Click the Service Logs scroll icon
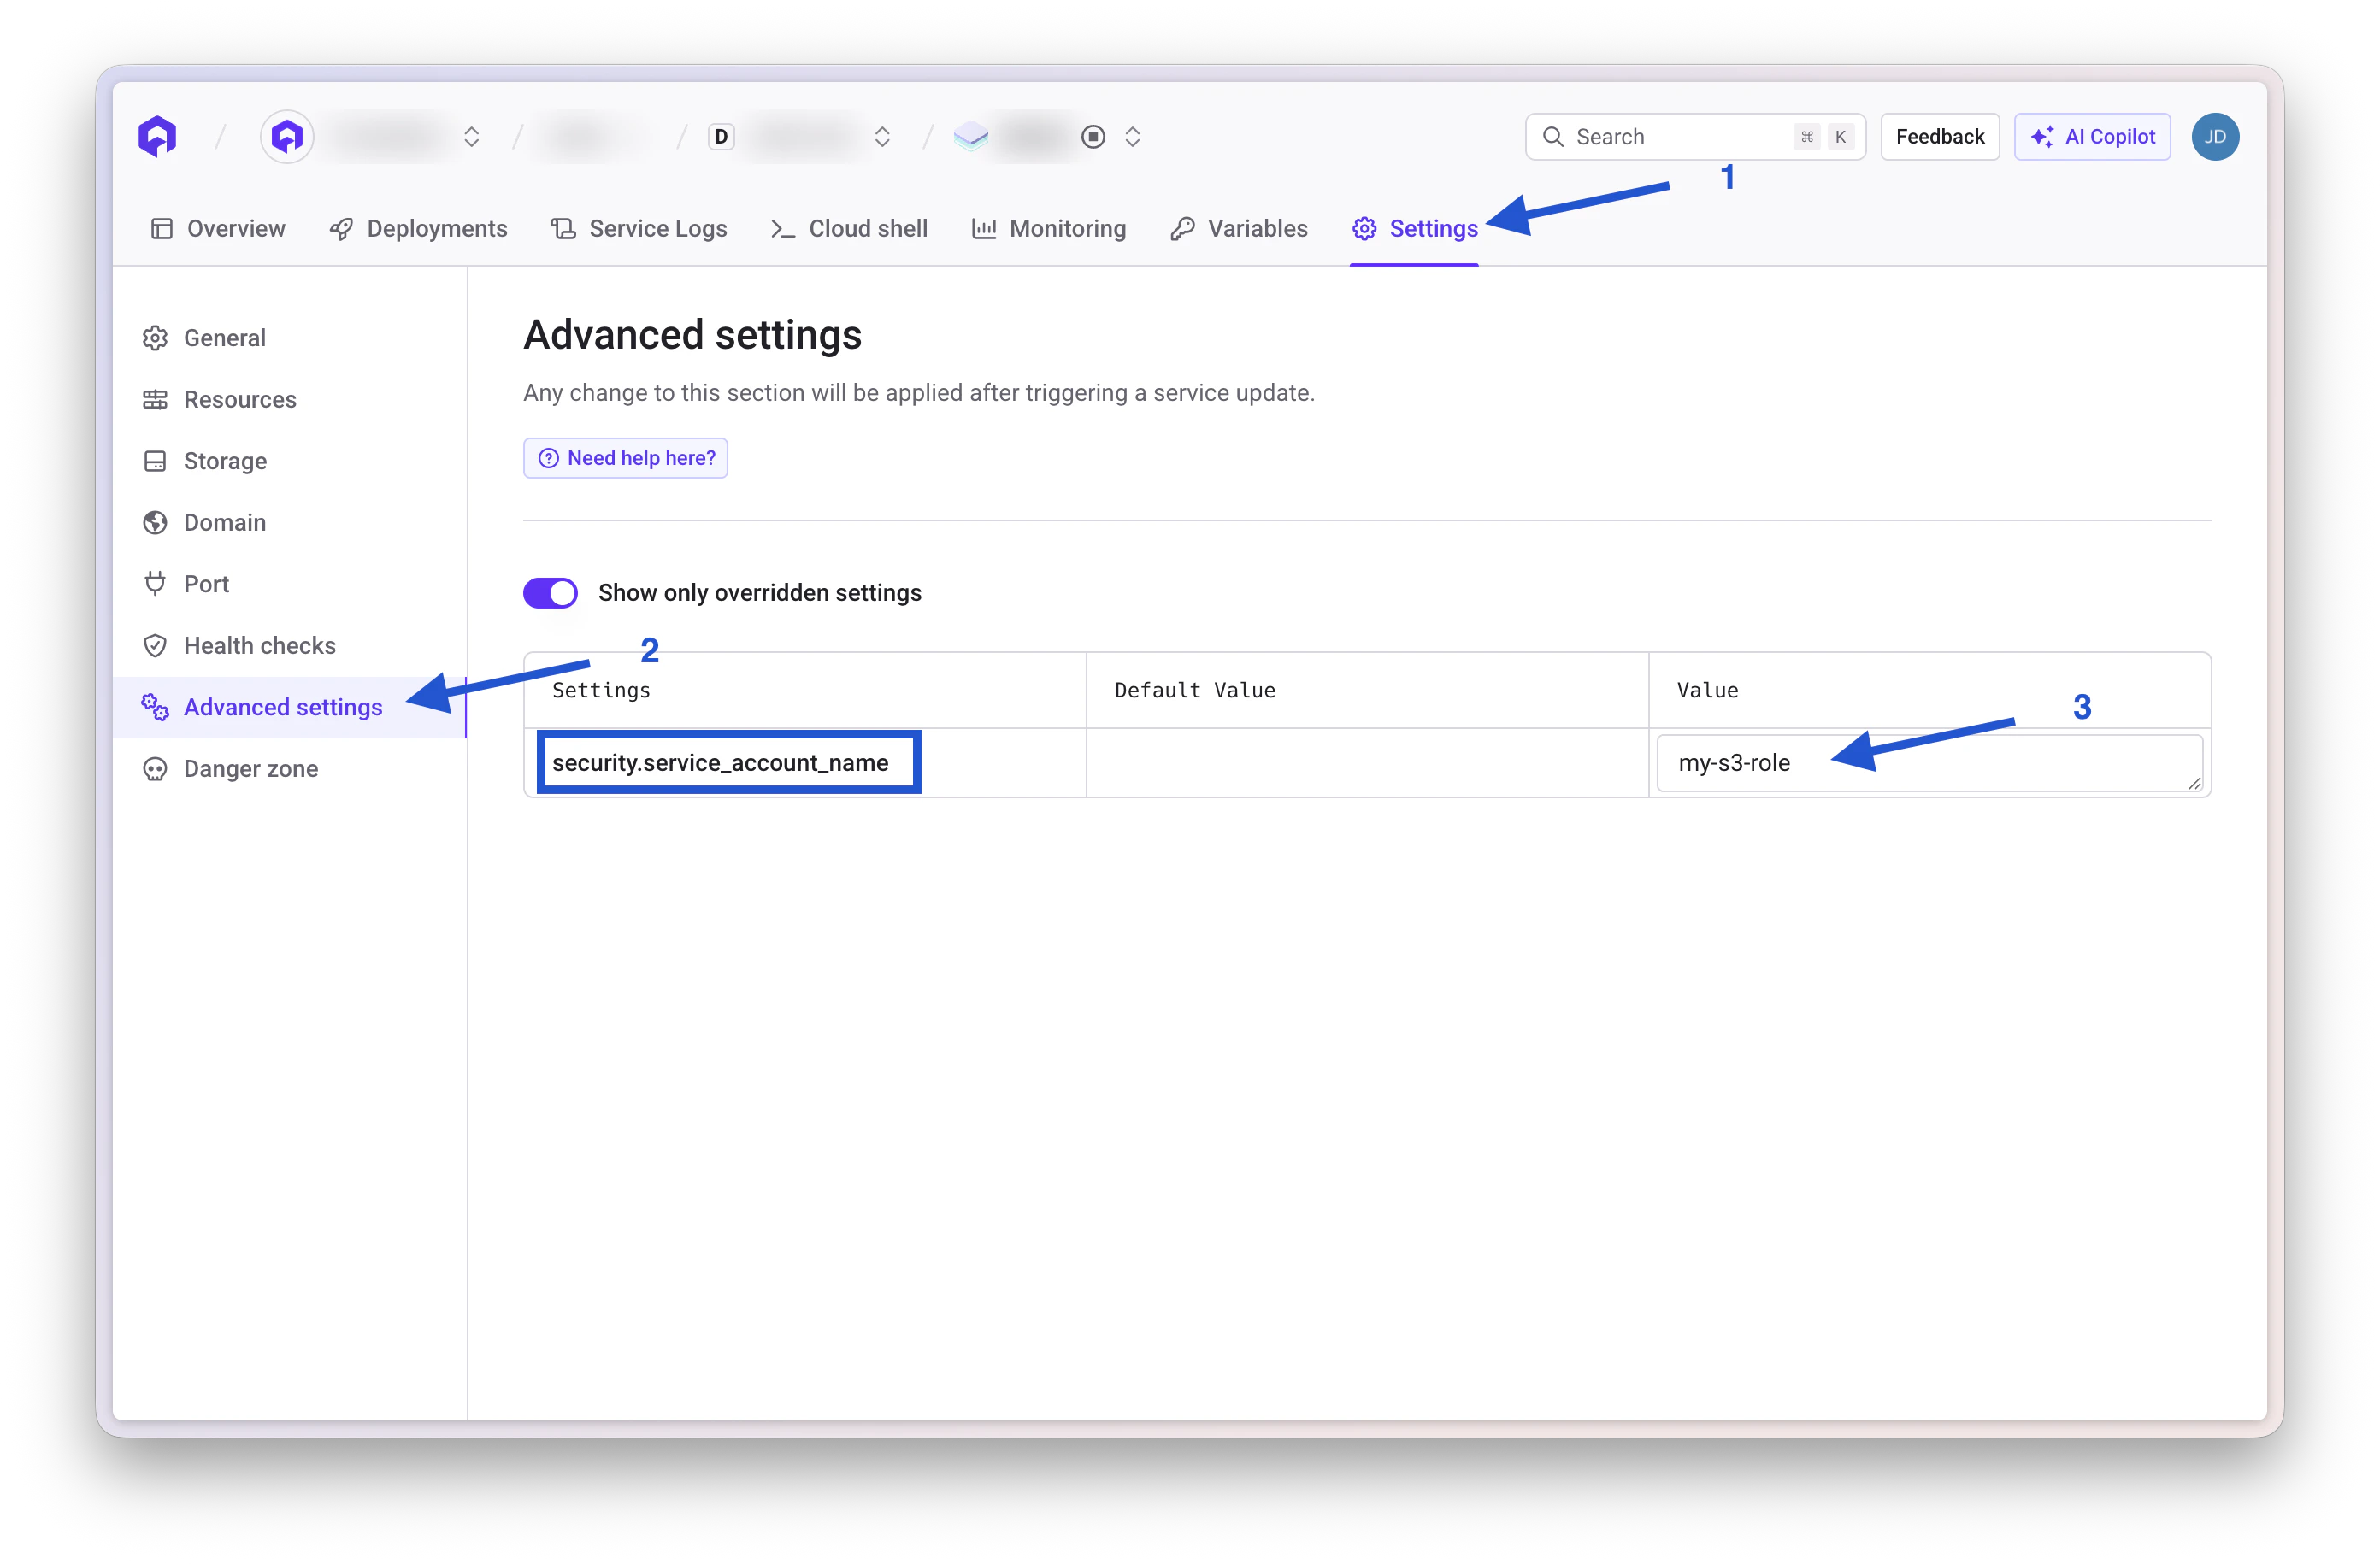2380x1564 pixels. (x=563, y=228)
